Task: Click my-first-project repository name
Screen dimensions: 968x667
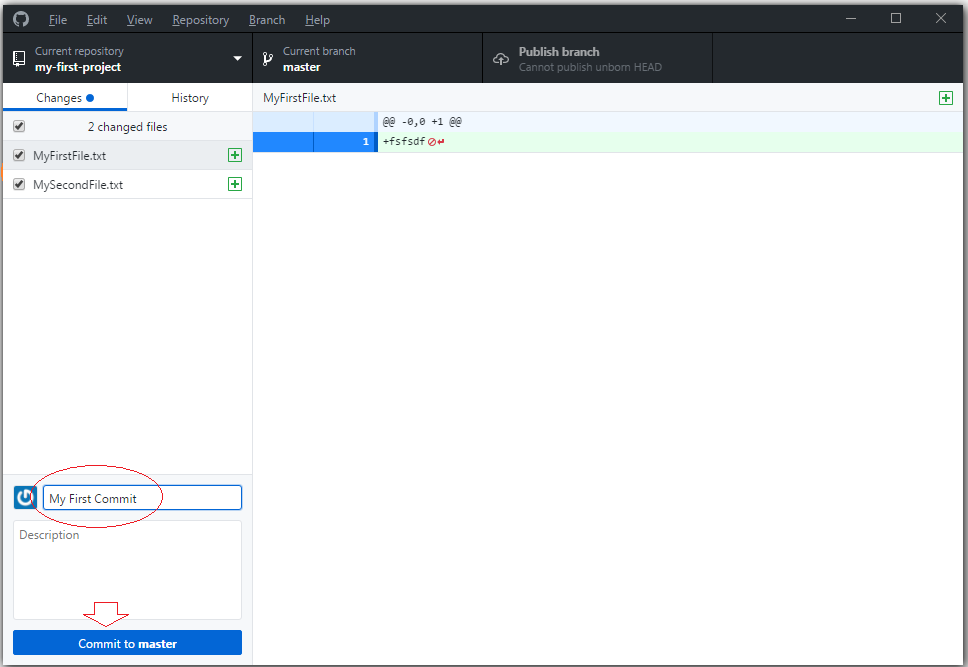Action: pos(78,67)
